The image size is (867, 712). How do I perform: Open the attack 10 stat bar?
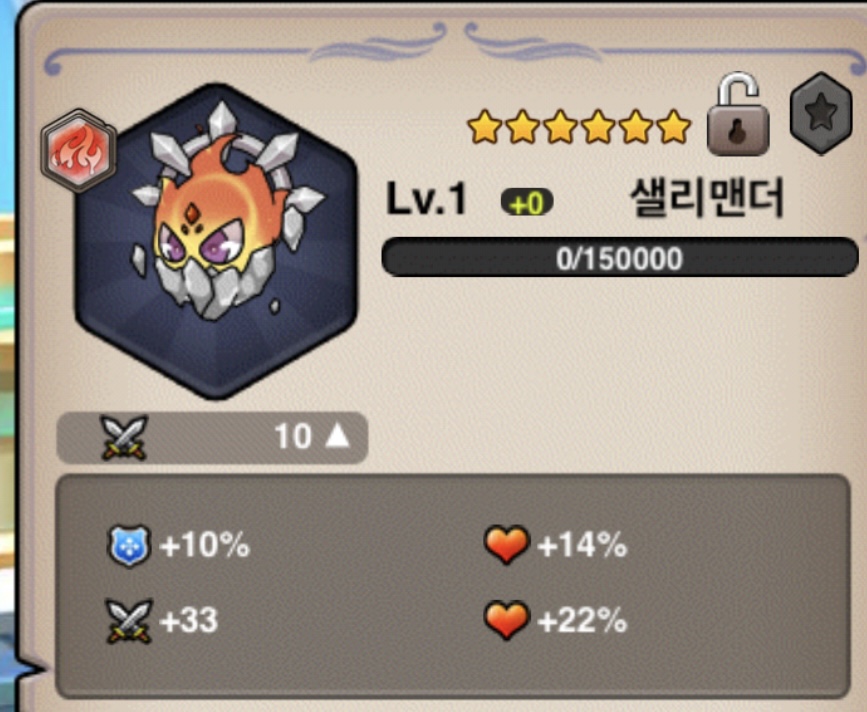click(x=212, y=438)
